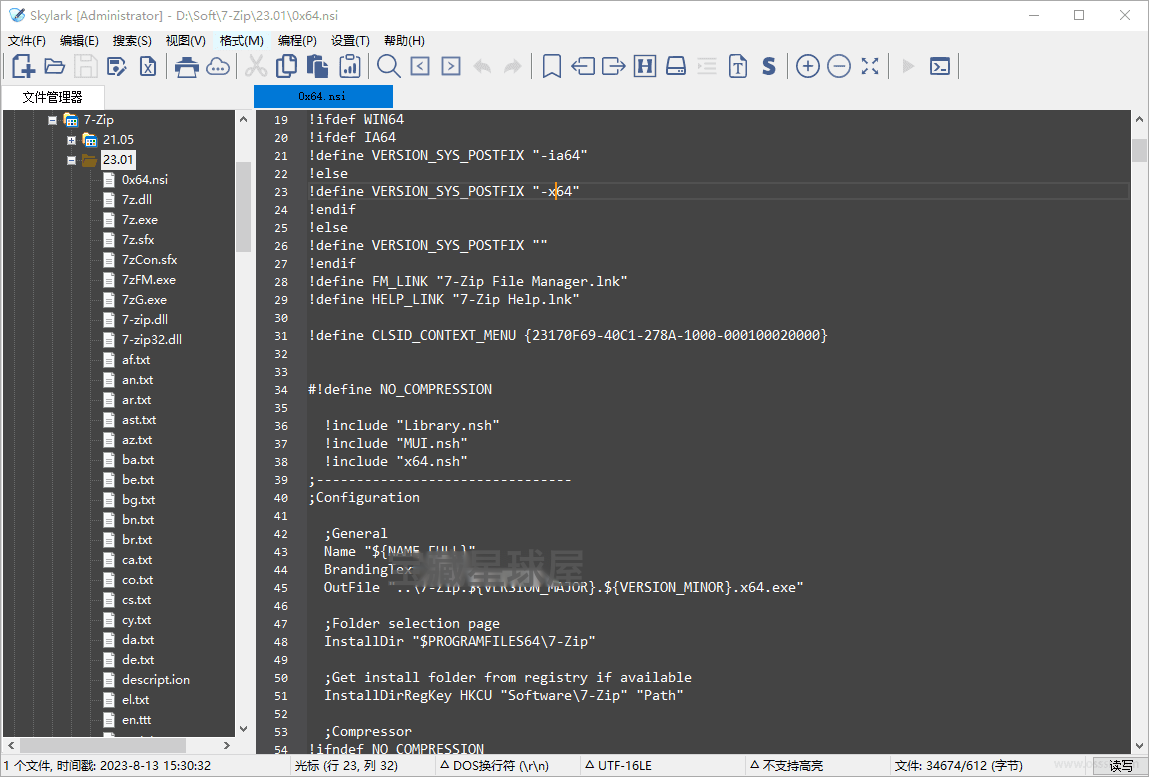
Task: Select the 7-Zip root folder
Action: coord(98,120)
